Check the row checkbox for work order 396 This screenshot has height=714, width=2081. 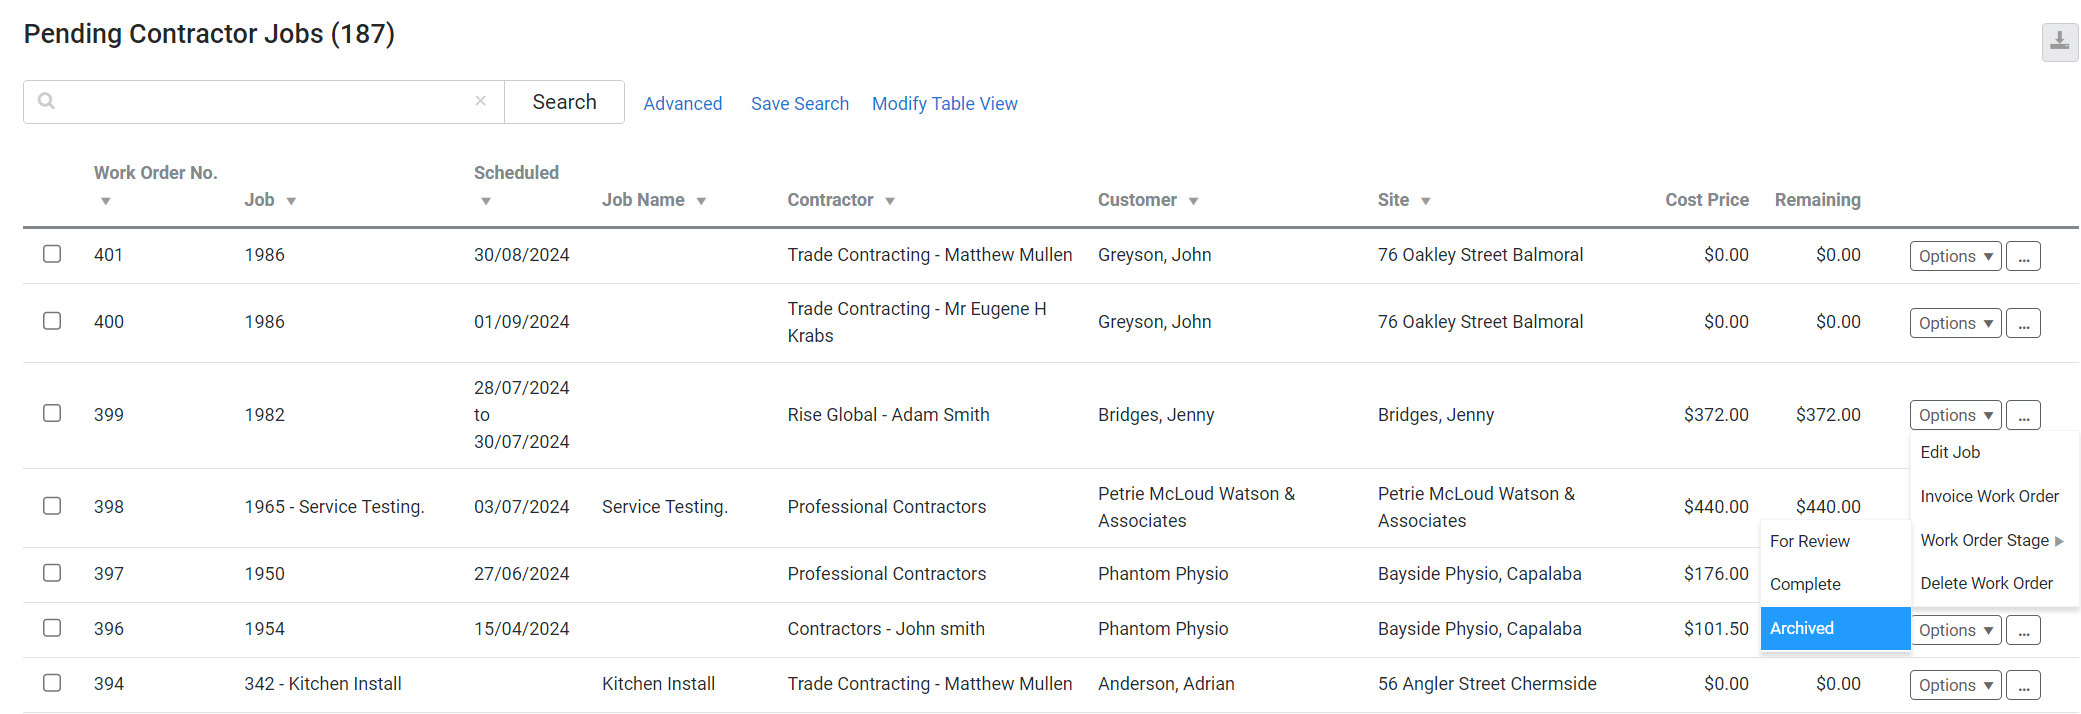click(52, 628)
